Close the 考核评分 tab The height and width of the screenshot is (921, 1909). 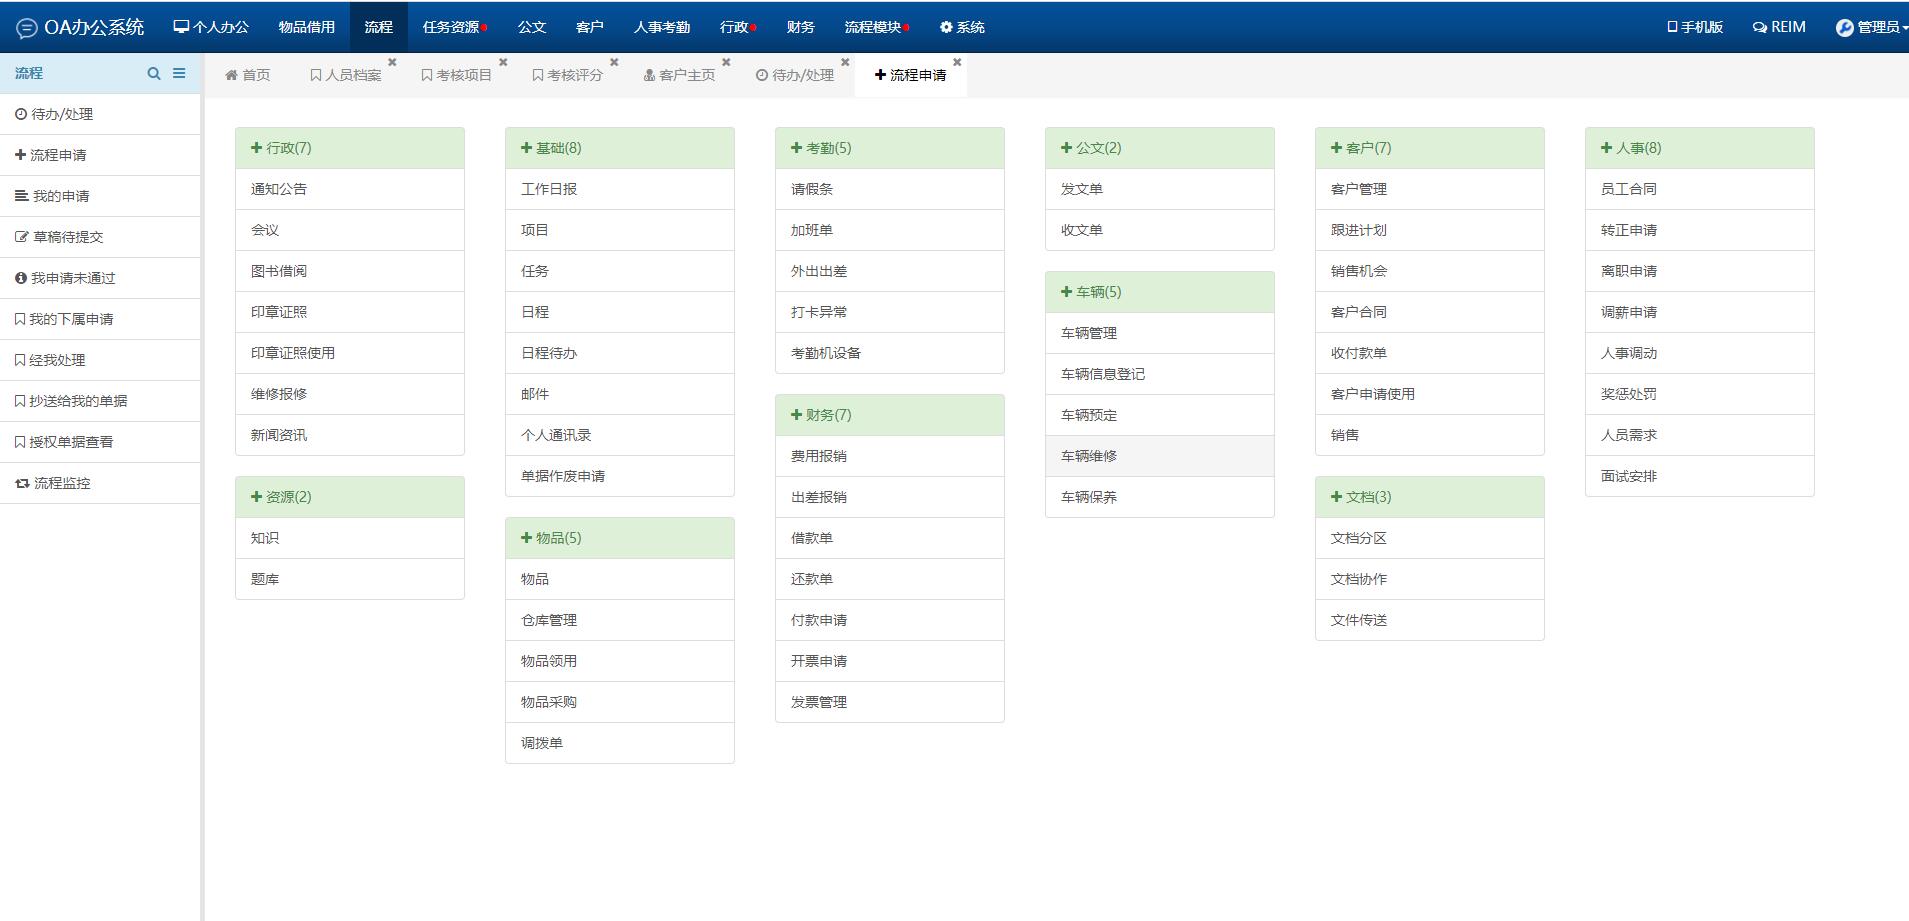click(614, 62)
